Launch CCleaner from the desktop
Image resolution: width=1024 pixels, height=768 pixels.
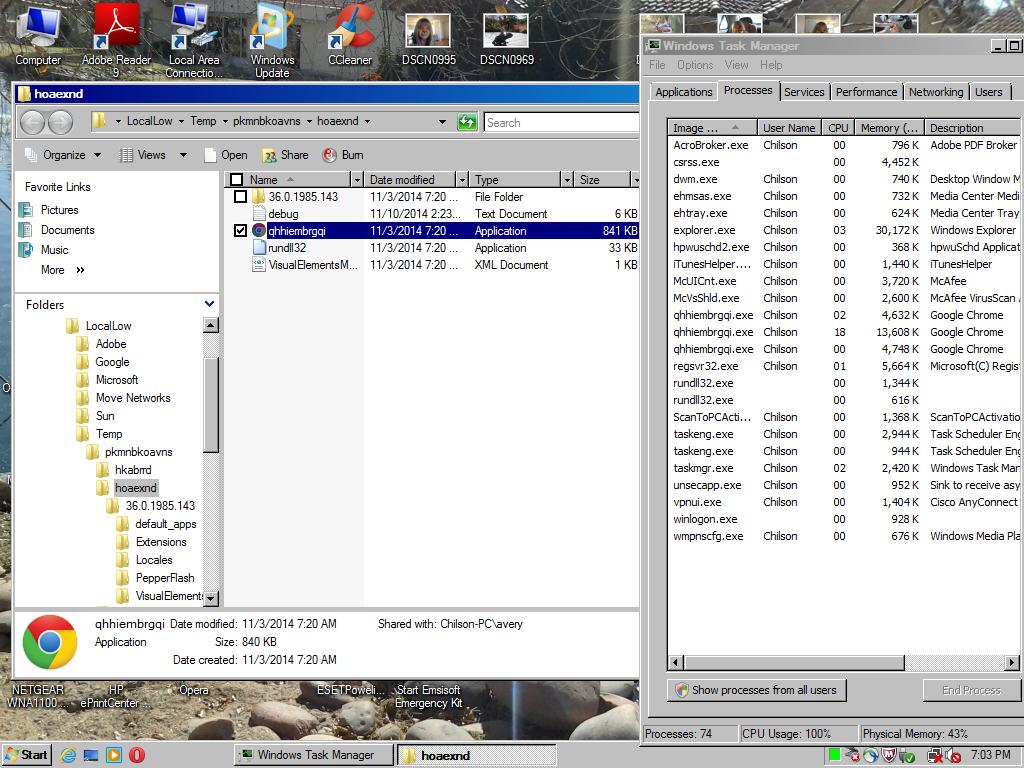[350, 36]
